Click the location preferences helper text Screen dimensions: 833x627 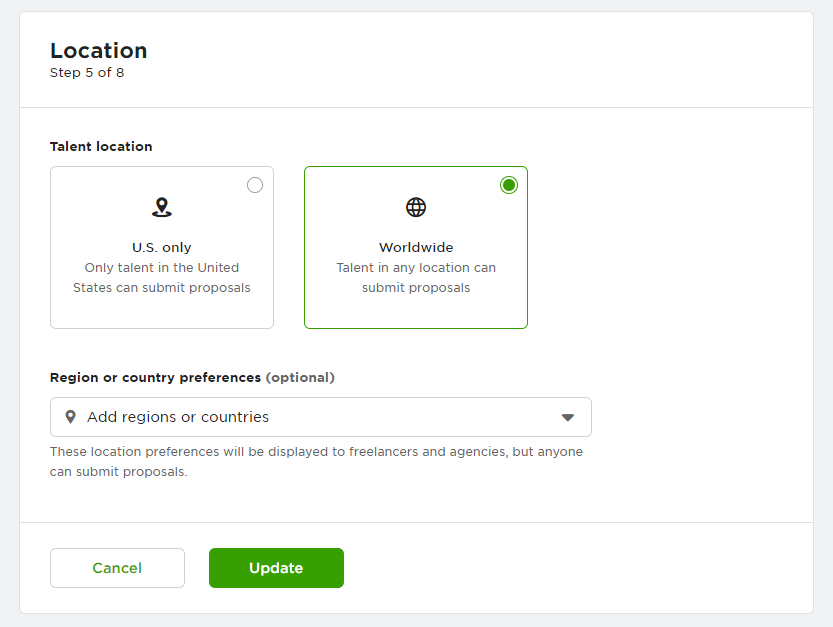(x=316, y=461)
